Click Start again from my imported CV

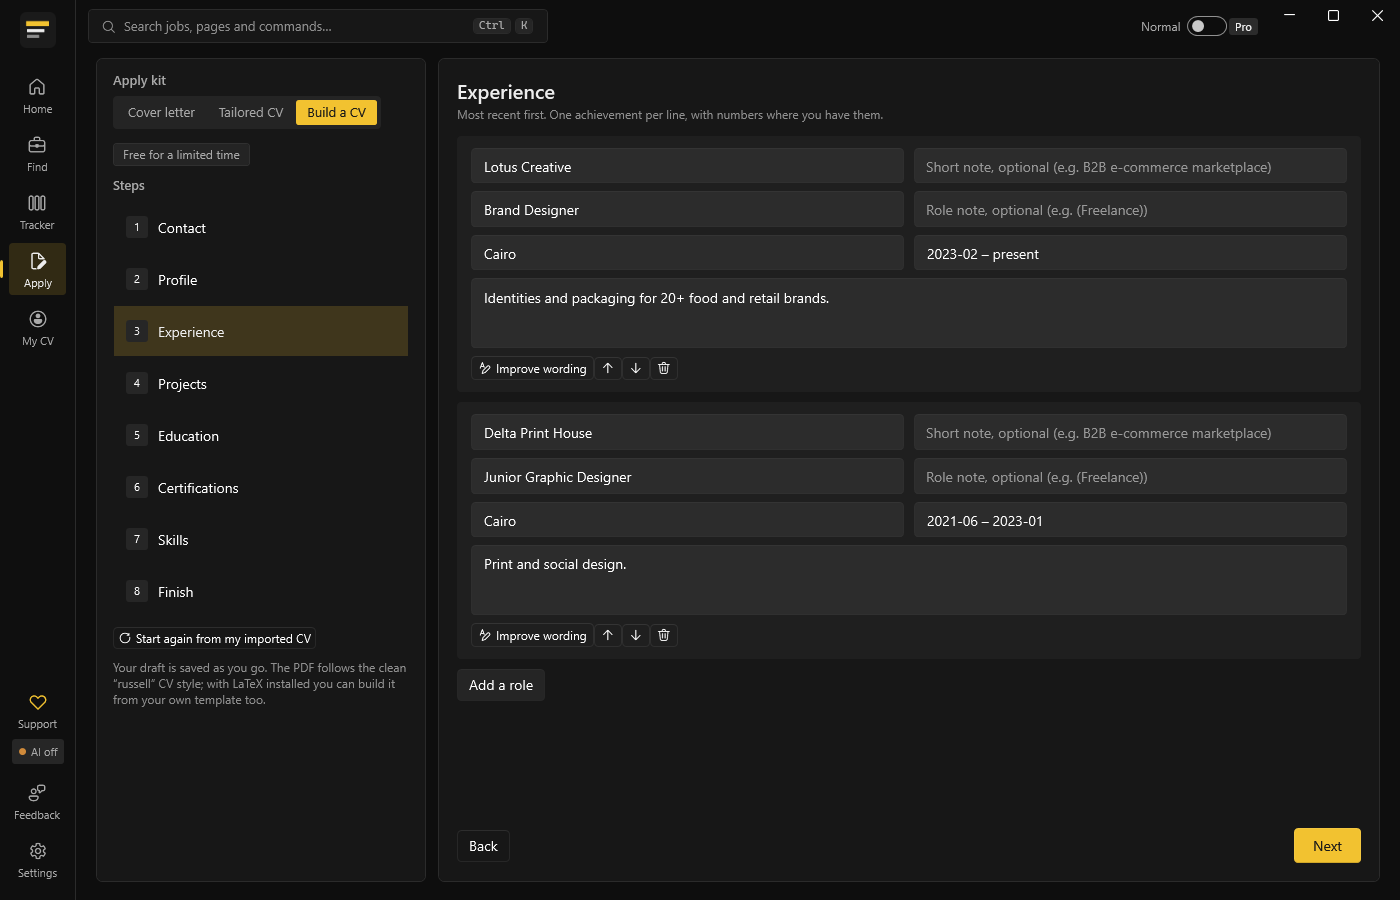[215, 638]
